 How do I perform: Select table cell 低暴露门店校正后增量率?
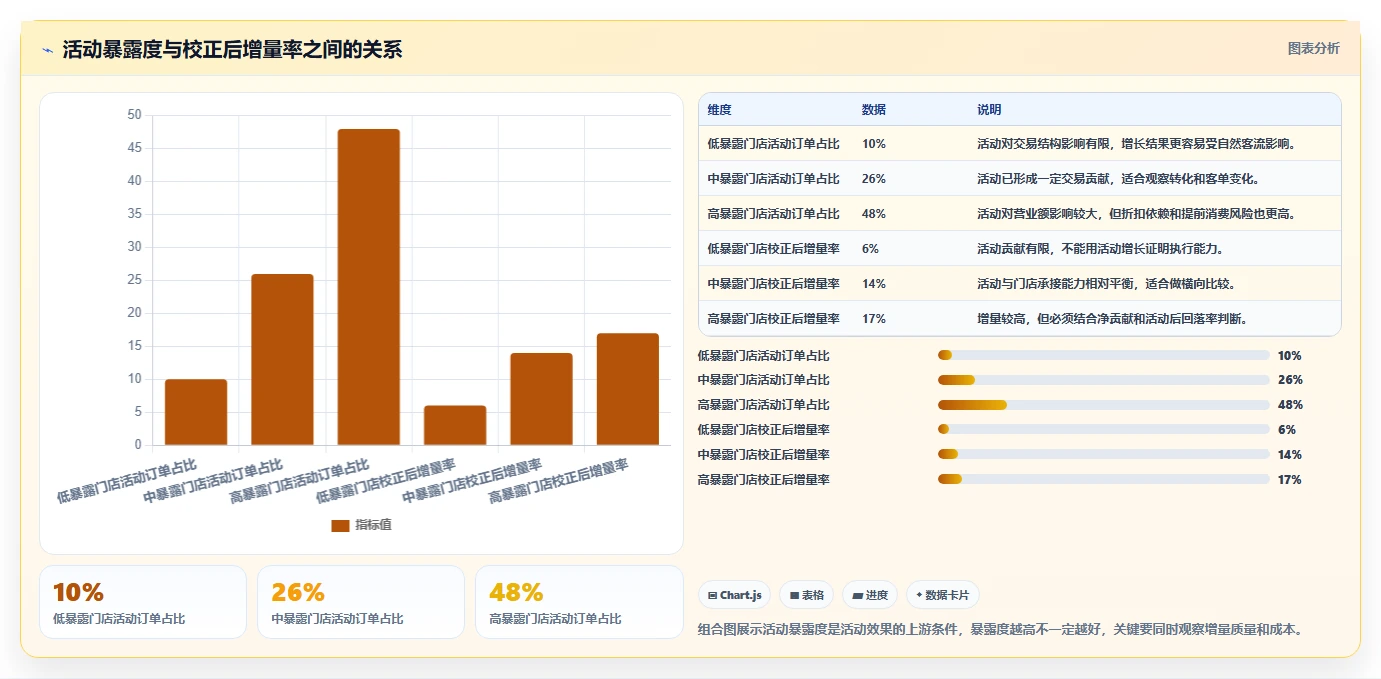[x=773, y=249]
